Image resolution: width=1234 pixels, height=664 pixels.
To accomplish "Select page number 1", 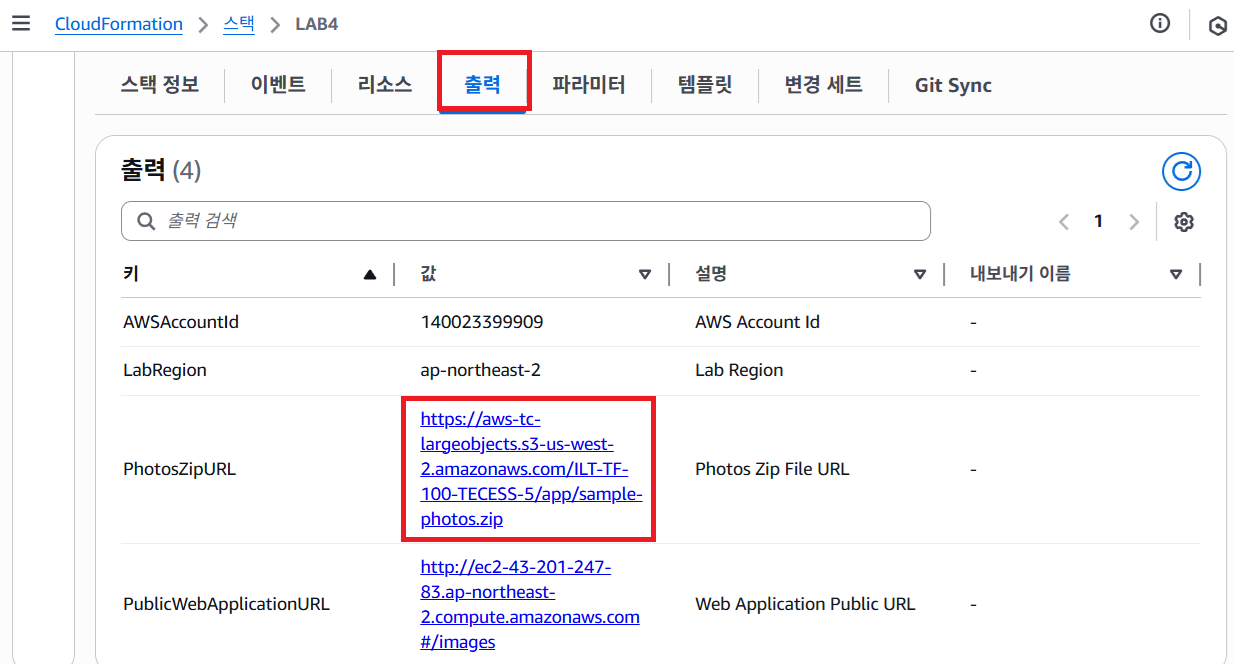I will 1098,222.
